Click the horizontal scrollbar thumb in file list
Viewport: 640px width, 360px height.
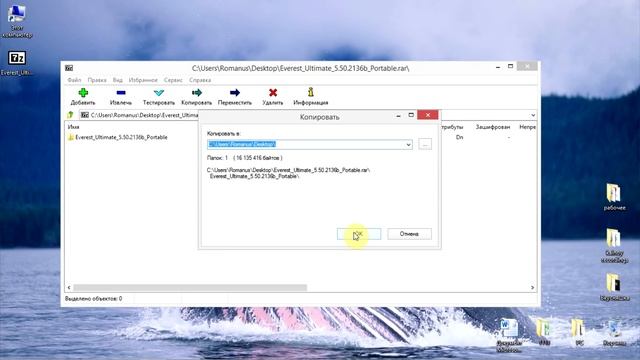point(190,288)
